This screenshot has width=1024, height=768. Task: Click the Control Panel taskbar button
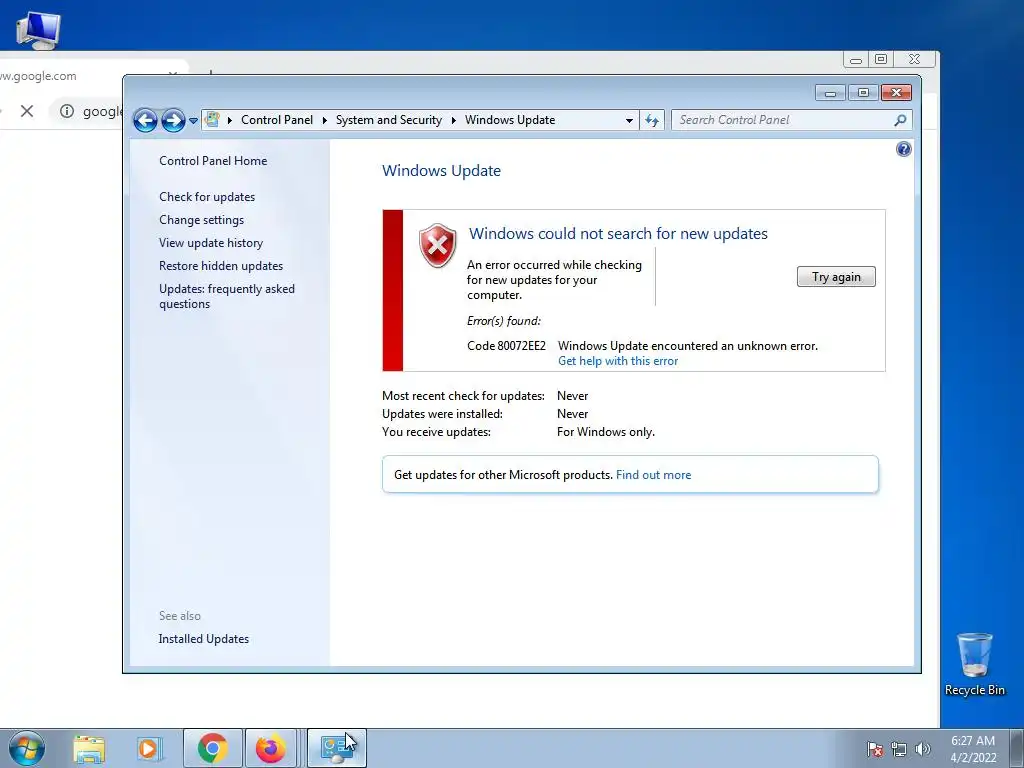[336, 748]
